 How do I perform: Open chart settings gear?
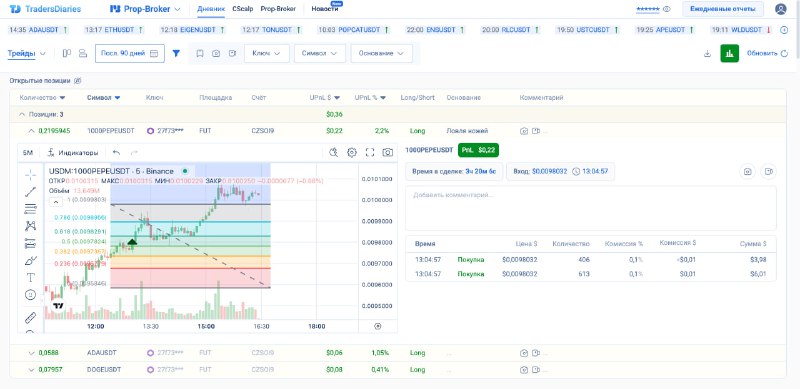click(x=352, y=152)
